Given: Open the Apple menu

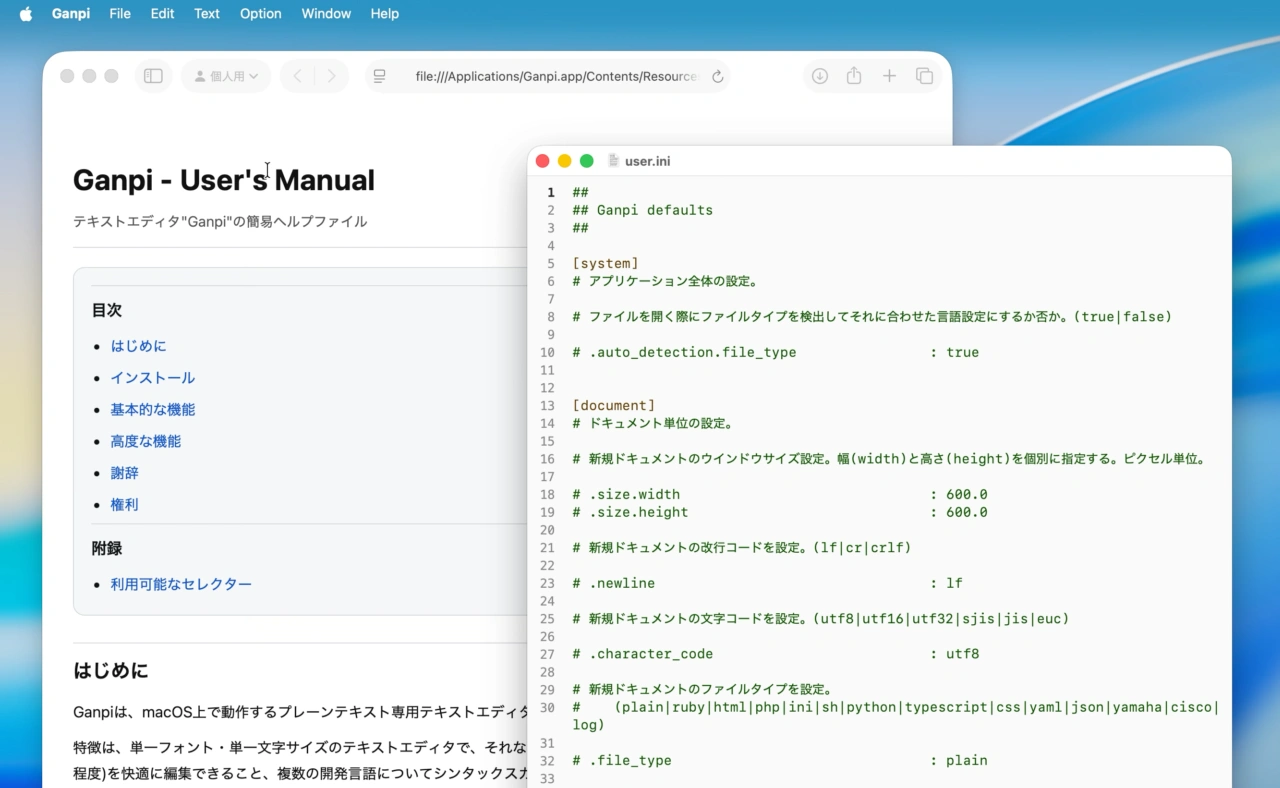Looking at the screenshot, I should point(26,14).
